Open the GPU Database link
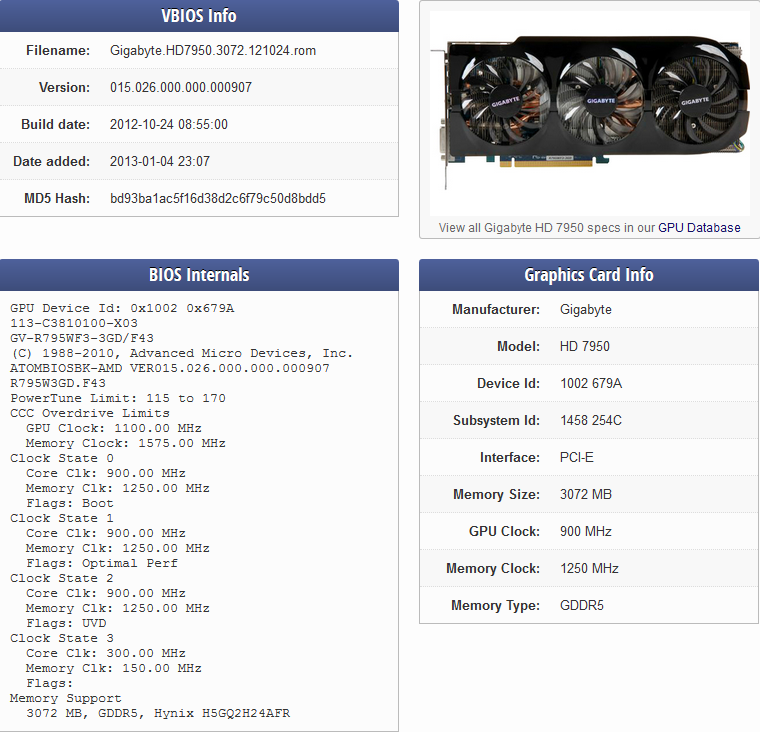This screenshot has width=760, height=735. (x=699, y=228)
